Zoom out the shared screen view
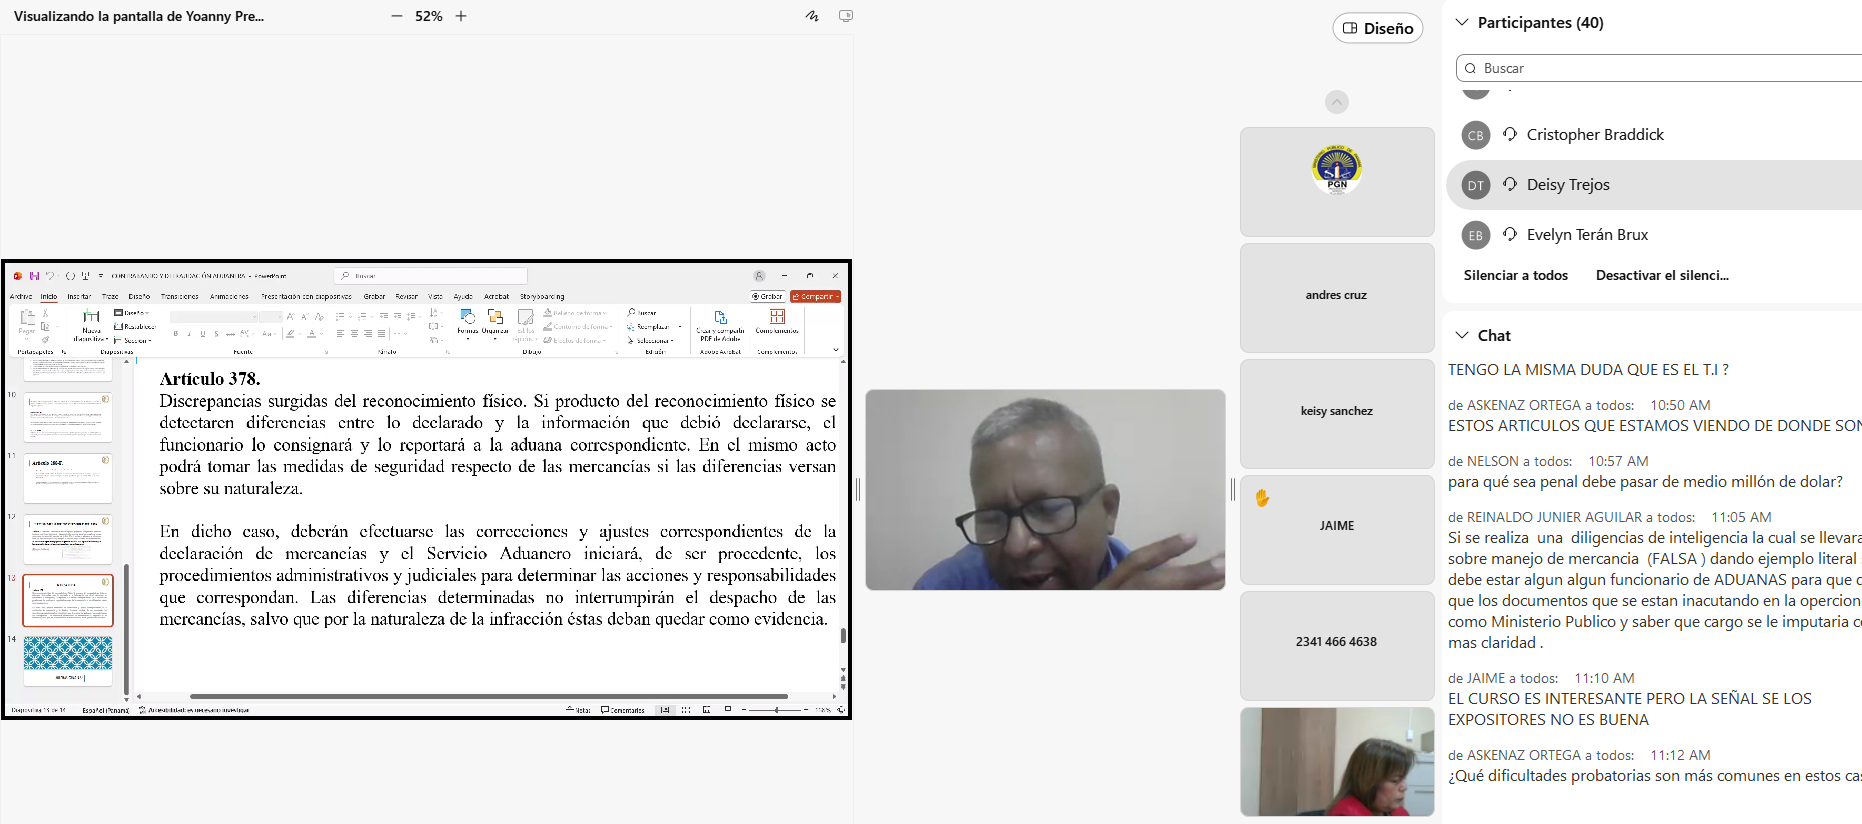Viewport: 1862px width, 824px height. coord(397,16)
